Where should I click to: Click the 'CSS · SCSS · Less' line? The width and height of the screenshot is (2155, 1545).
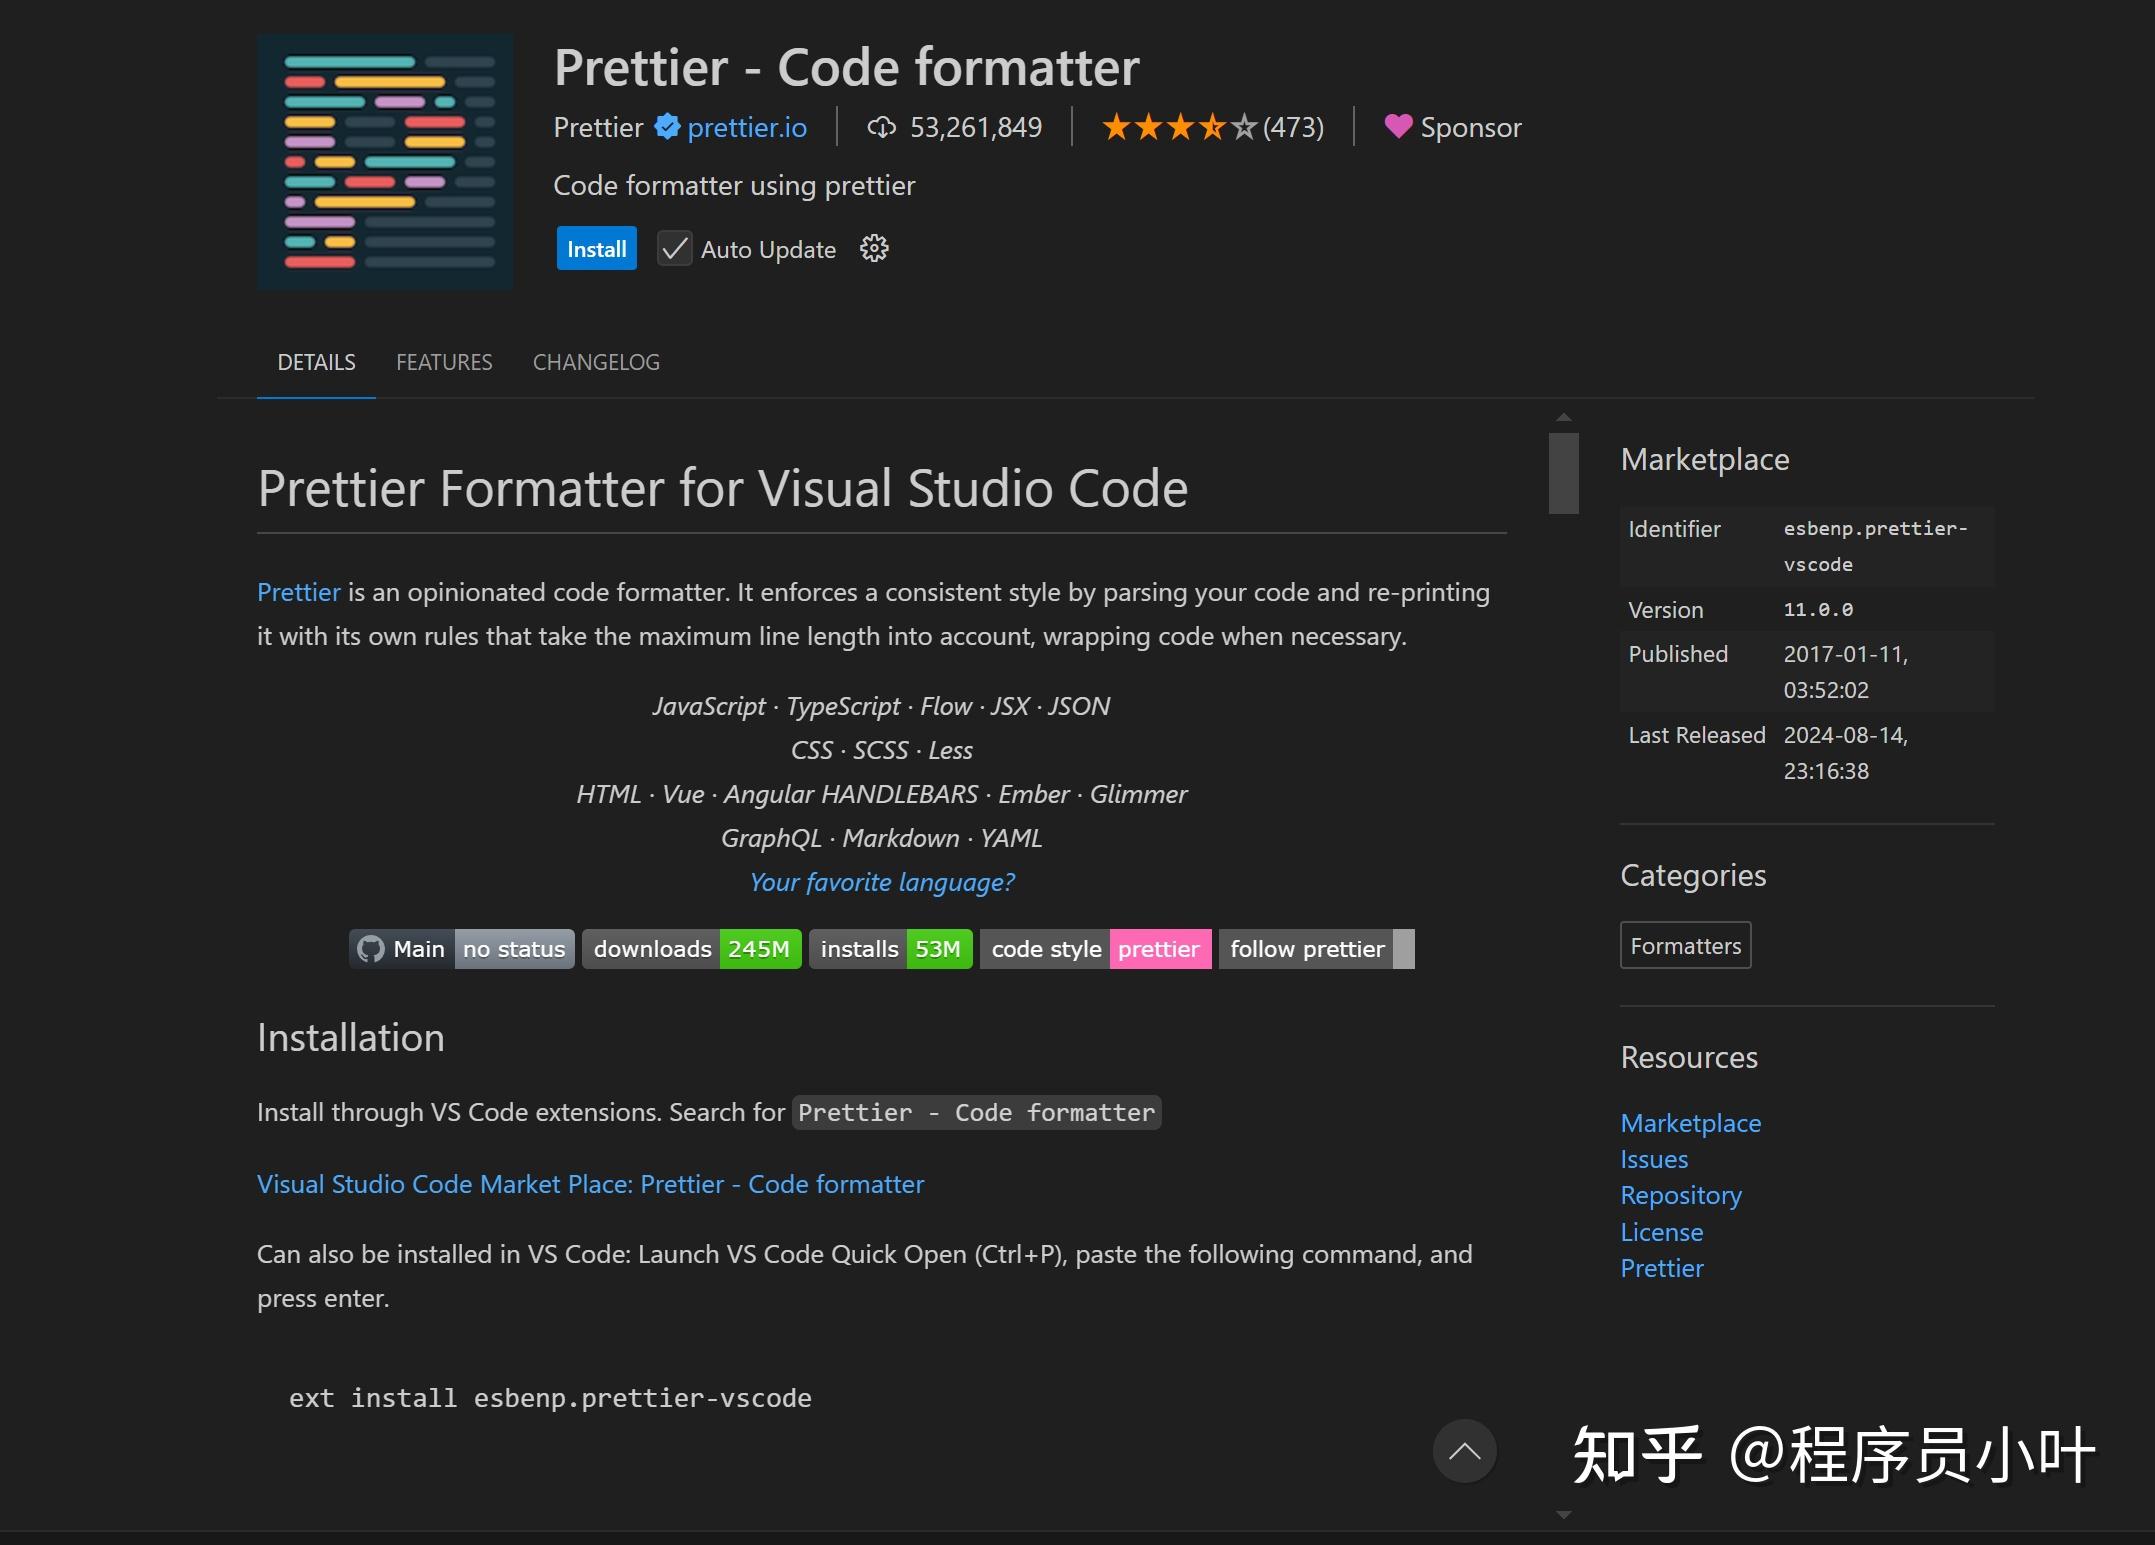coord(882,750)
